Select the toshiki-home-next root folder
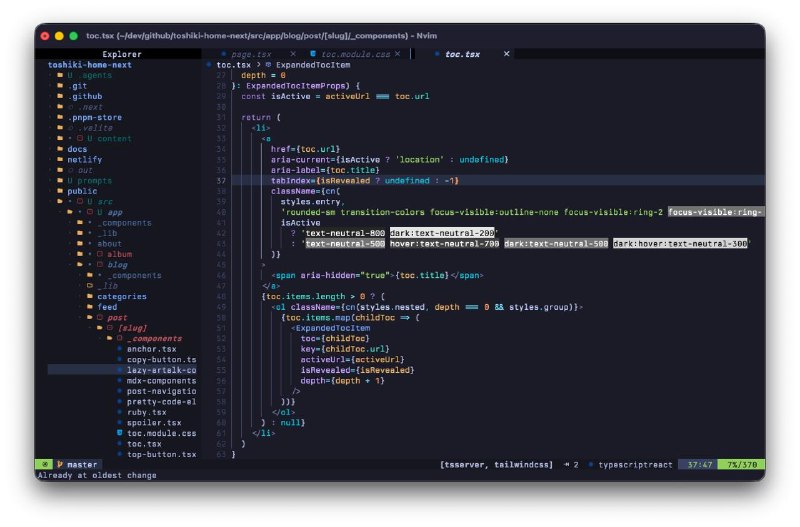The image size is (800, 527). (x=89, y=65)
